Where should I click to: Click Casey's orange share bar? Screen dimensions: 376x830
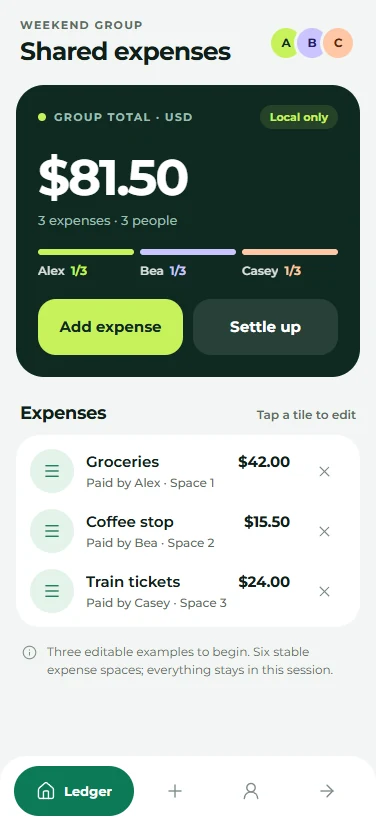click(x=290, y=252)
